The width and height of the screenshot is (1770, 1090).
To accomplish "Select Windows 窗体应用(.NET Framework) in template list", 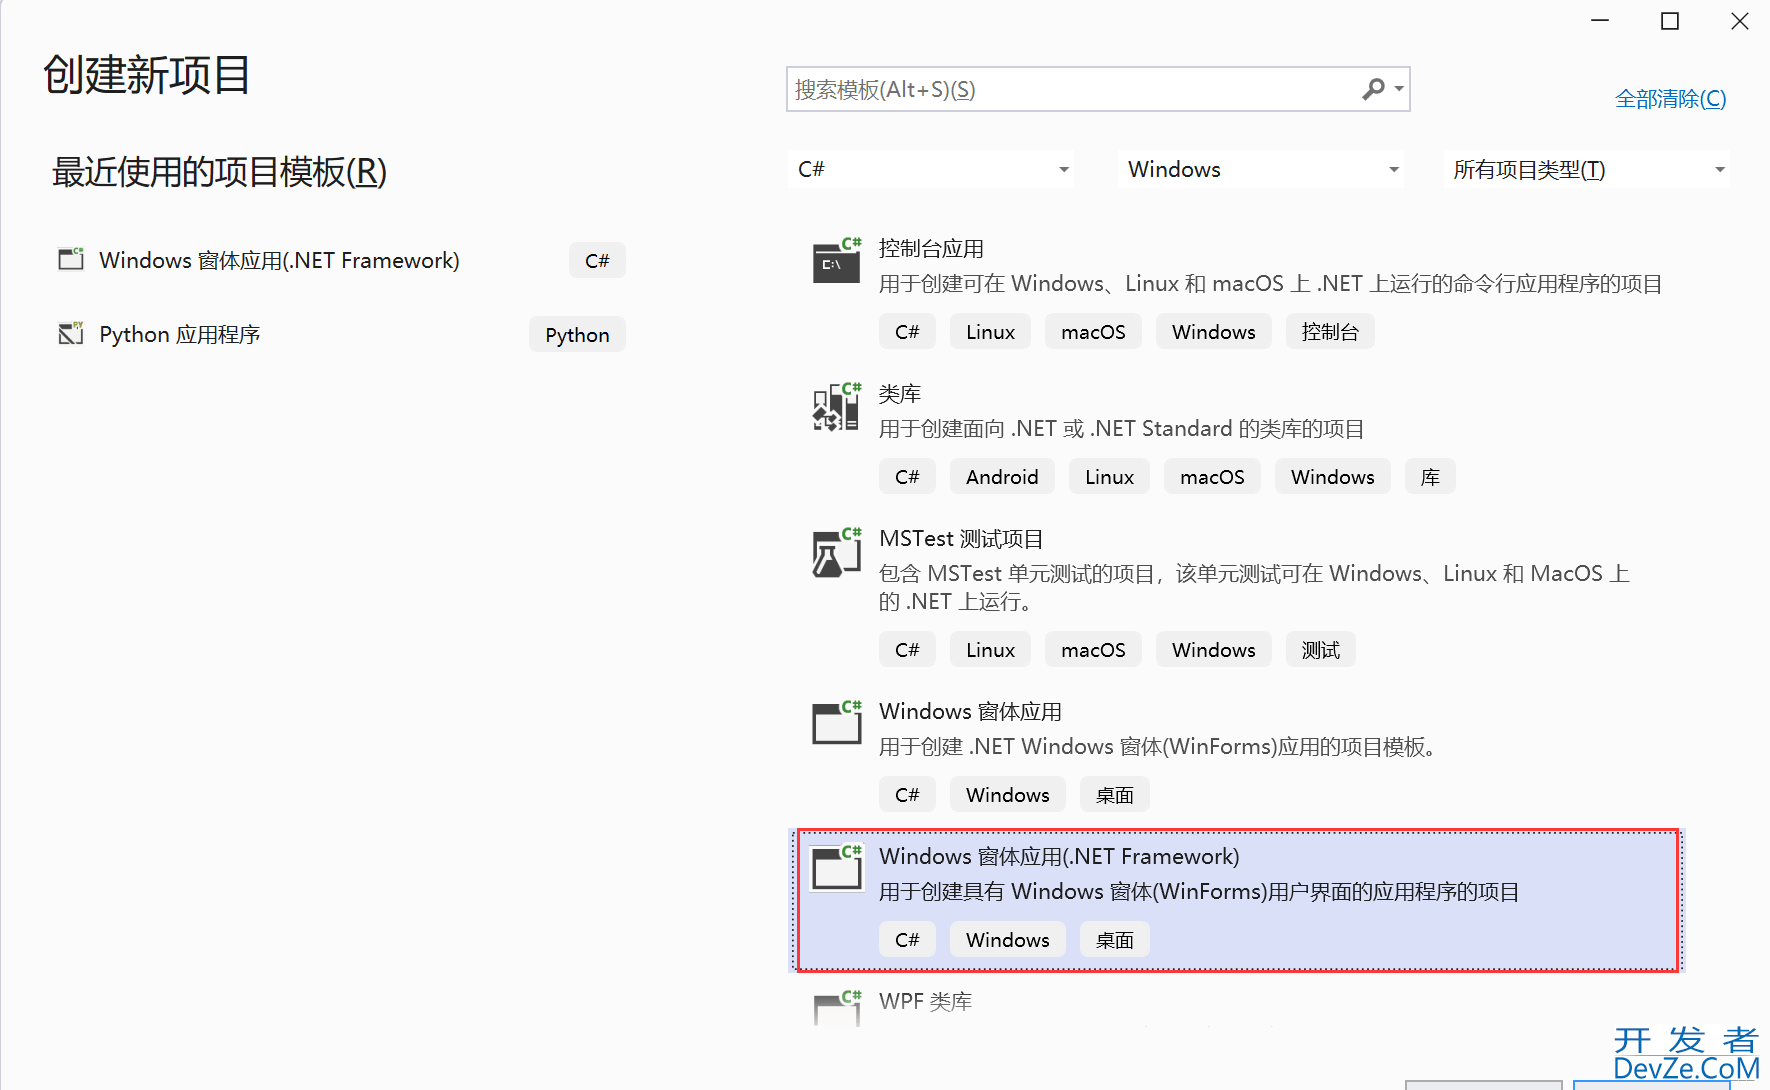I will tap(1238, 899).
